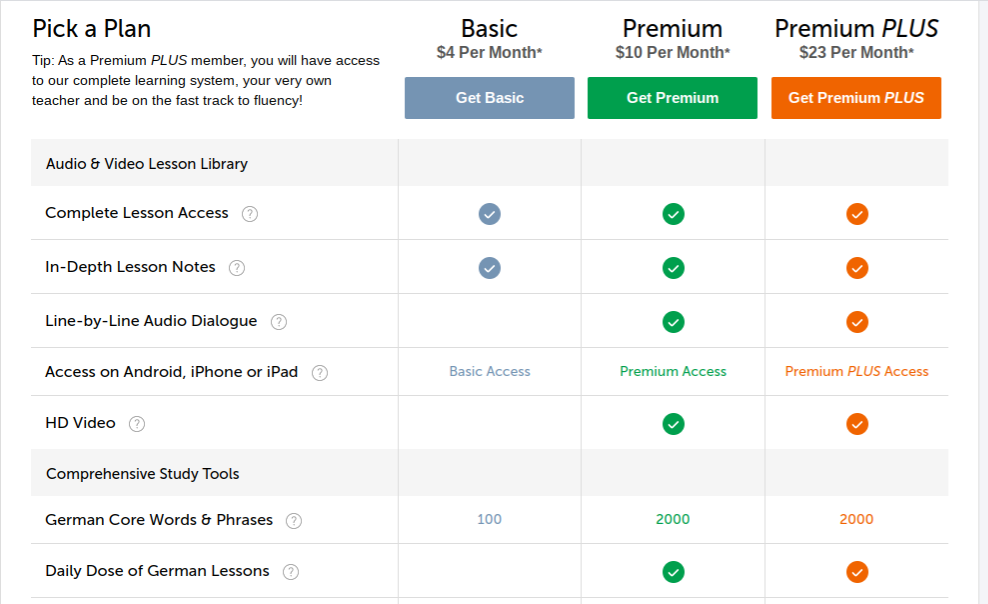Click the Get Basic button
This screenshot has height=604, width=988.
click(489, 98)
